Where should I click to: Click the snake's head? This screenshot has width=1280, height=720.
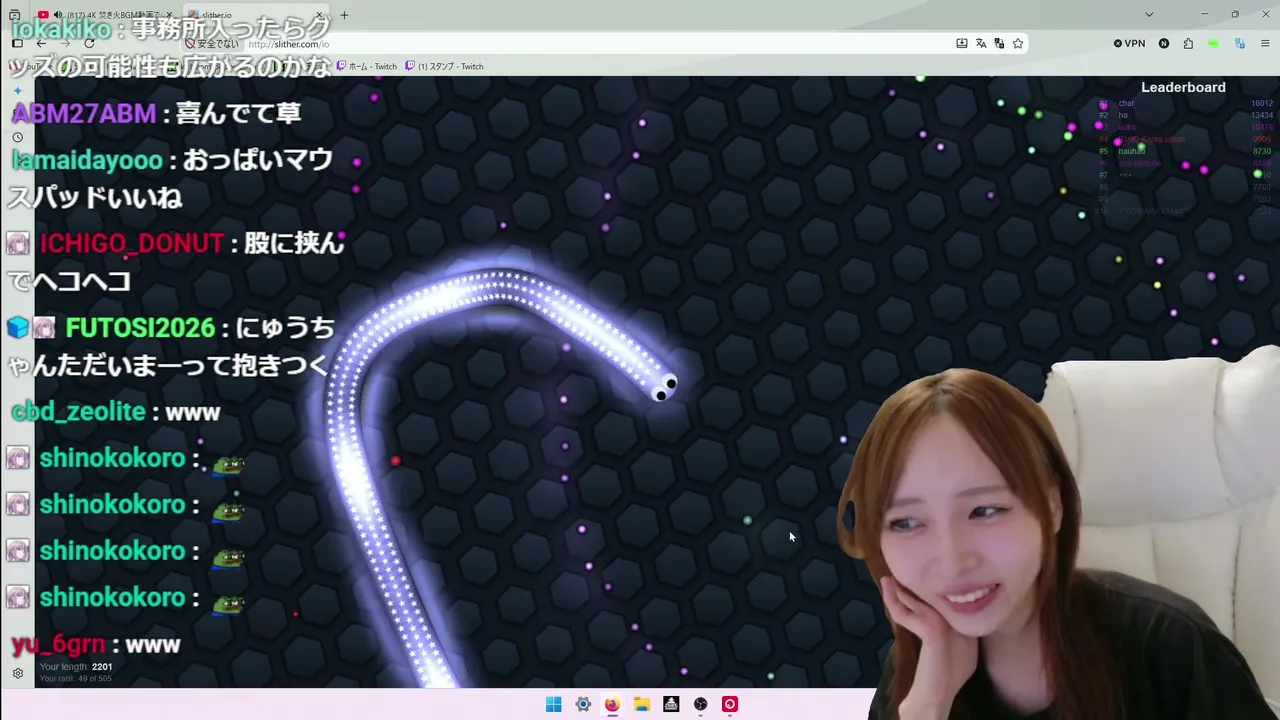pos(663,387)
